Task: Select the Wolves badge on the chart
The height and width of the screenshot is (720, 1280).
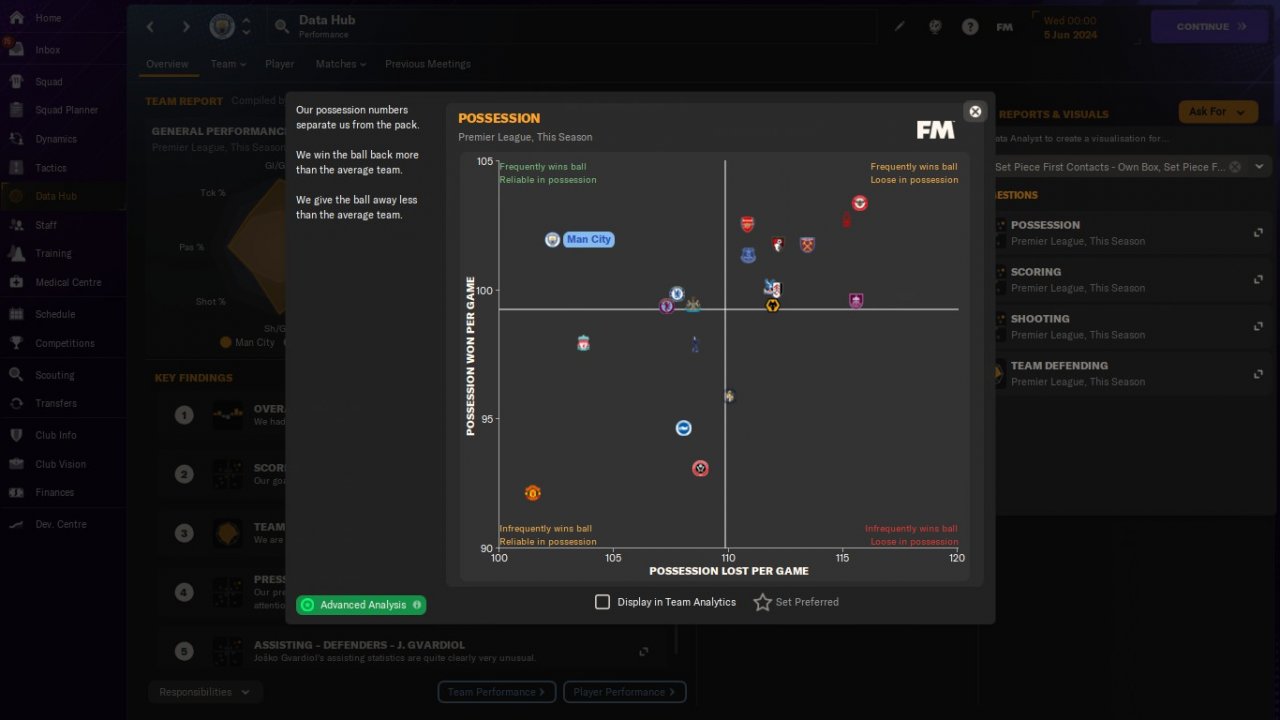Action: [772, 305]
